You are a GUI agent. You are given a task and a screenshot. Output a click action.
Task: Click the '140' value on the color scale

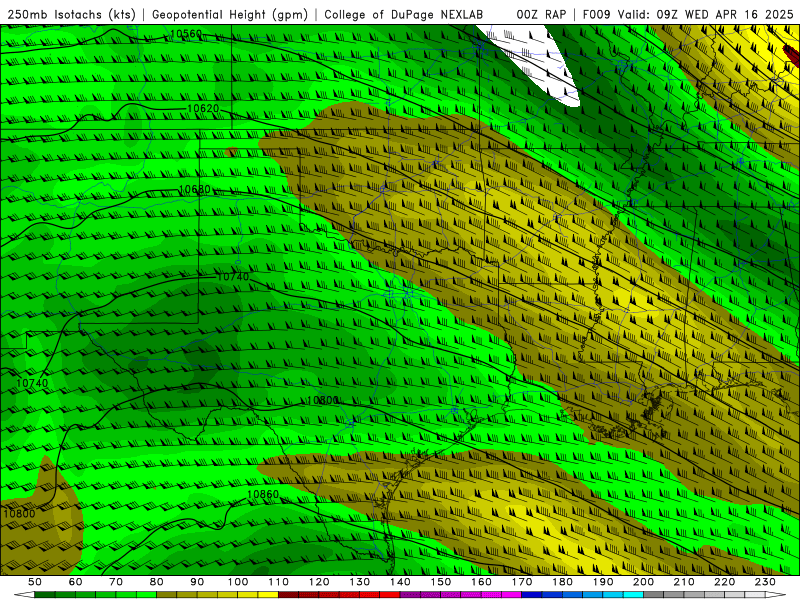[401, 582]
